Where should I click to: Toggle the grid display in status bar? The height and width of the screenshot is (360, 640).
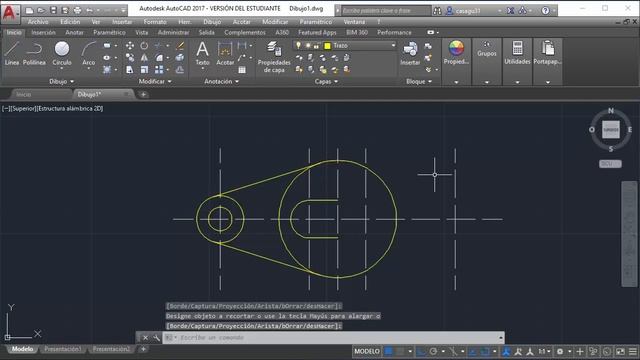pyautogui.click(x=388, y=351)
